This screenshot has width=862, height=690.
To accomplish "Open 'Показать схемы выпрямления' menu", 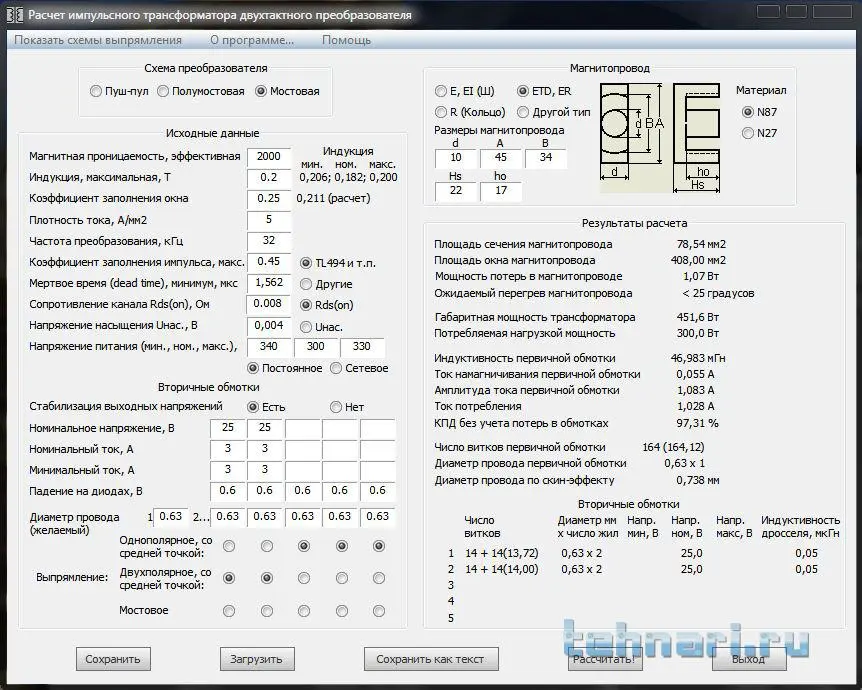I will point(98,40).
